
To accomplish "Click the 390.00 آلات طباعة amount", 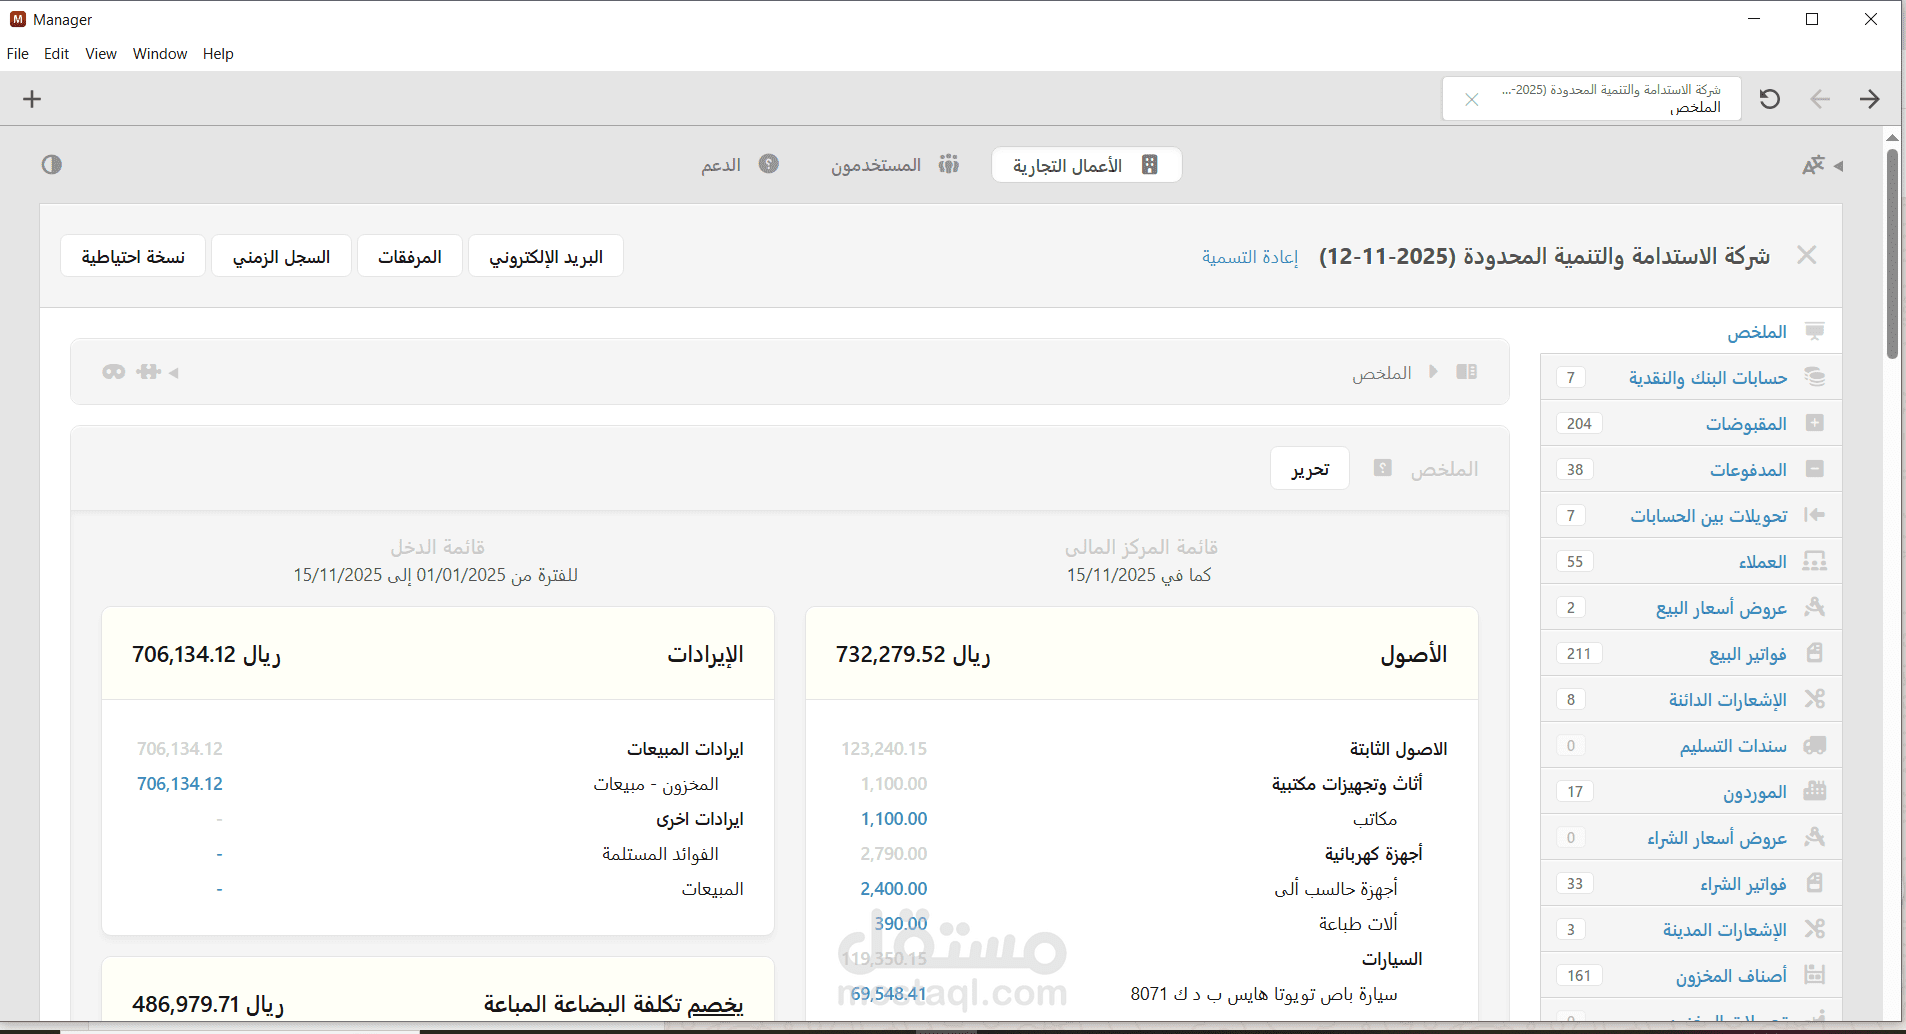I will (x=901, y=924).
